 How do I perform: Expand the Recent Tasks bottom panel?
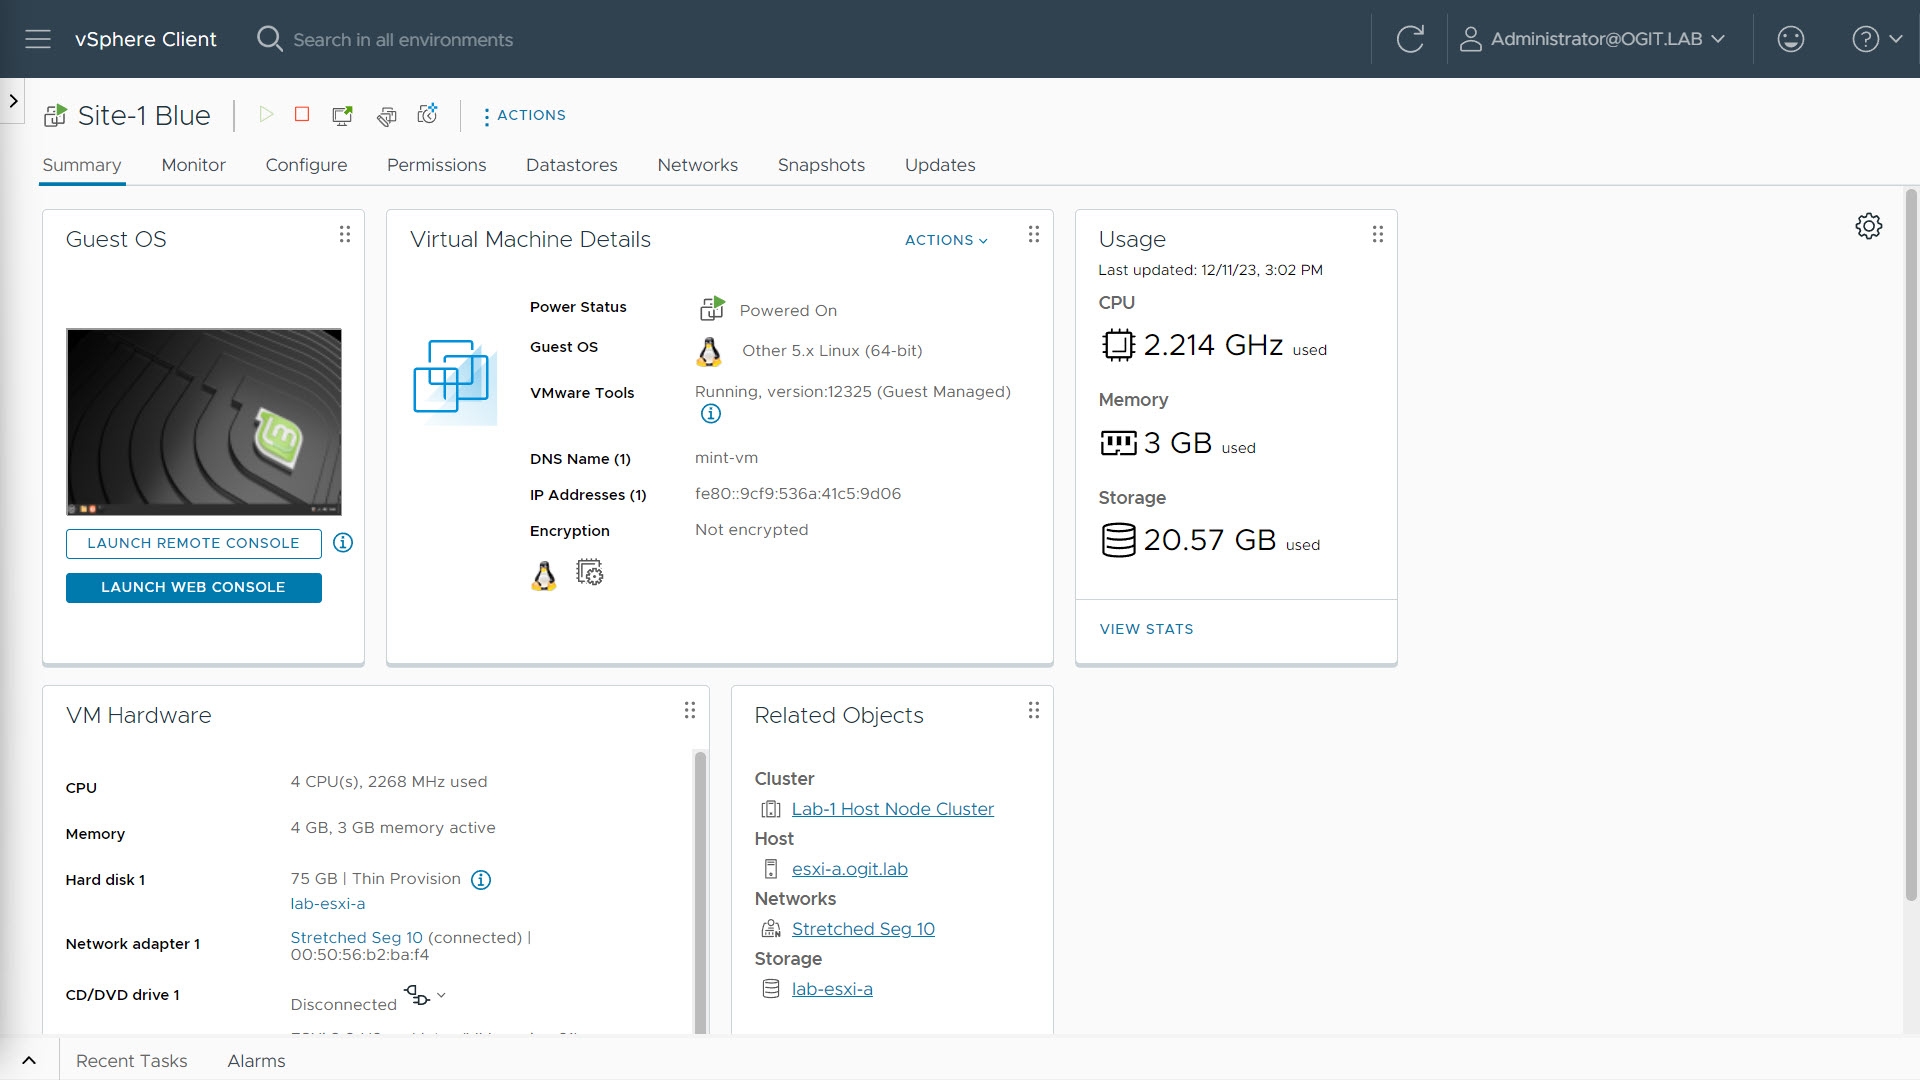(x=29, y=1061)
